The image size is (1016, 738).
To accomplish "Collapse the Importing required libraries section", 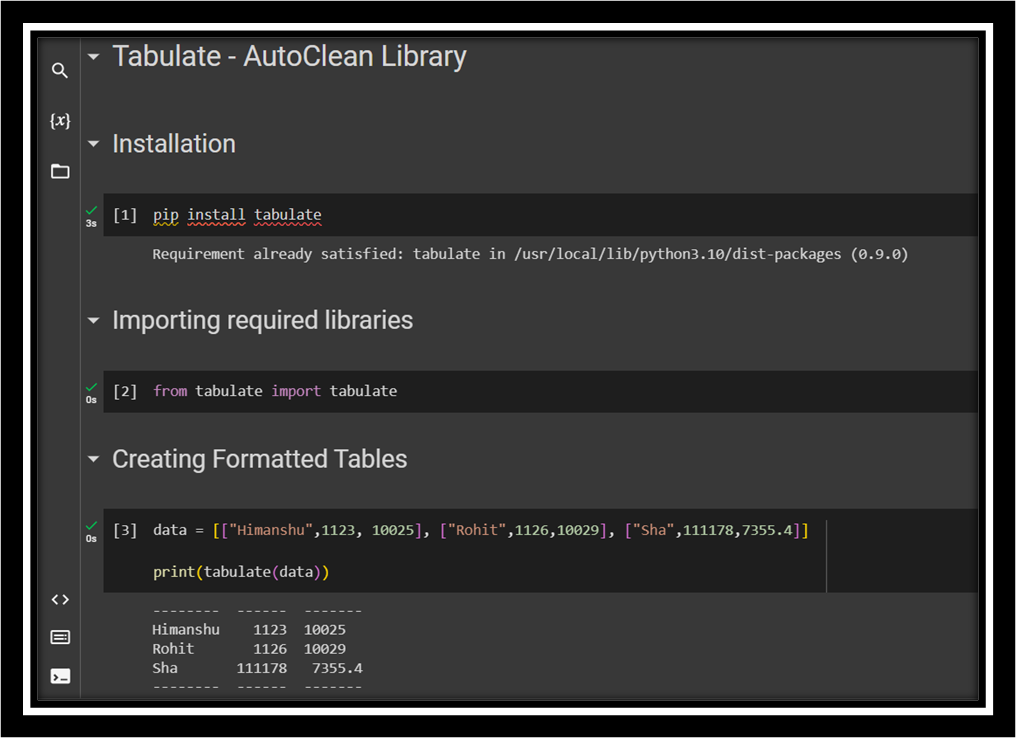I will click(x=94, y=321).
